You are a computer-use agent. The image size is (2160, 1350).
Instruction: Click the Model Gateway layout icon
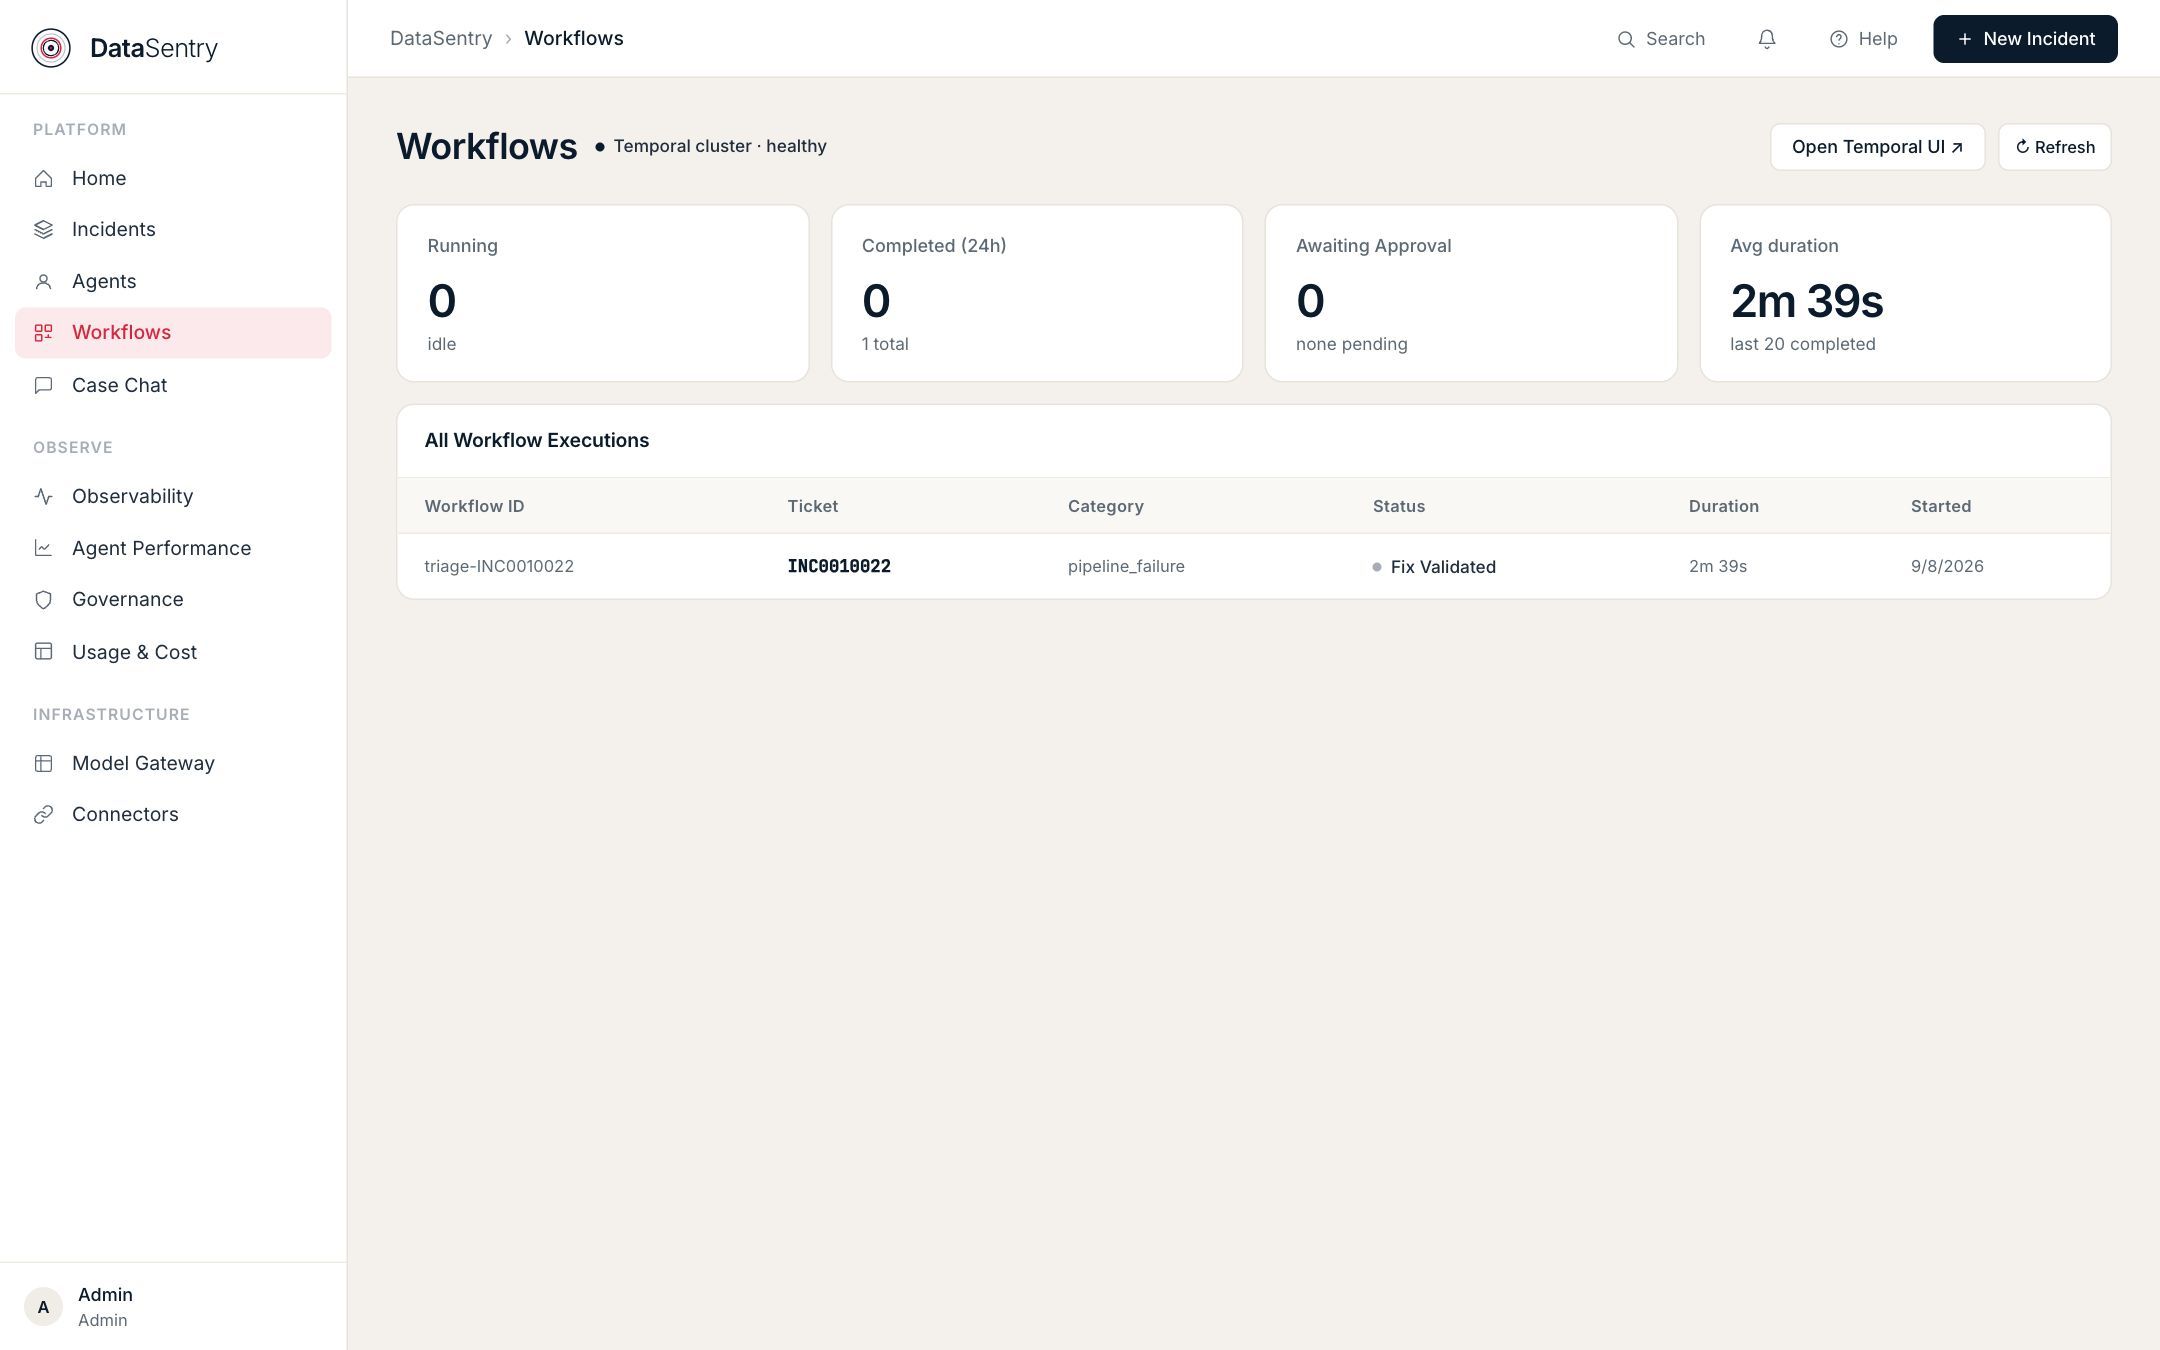pyautogui.click(x=43, y=763)
